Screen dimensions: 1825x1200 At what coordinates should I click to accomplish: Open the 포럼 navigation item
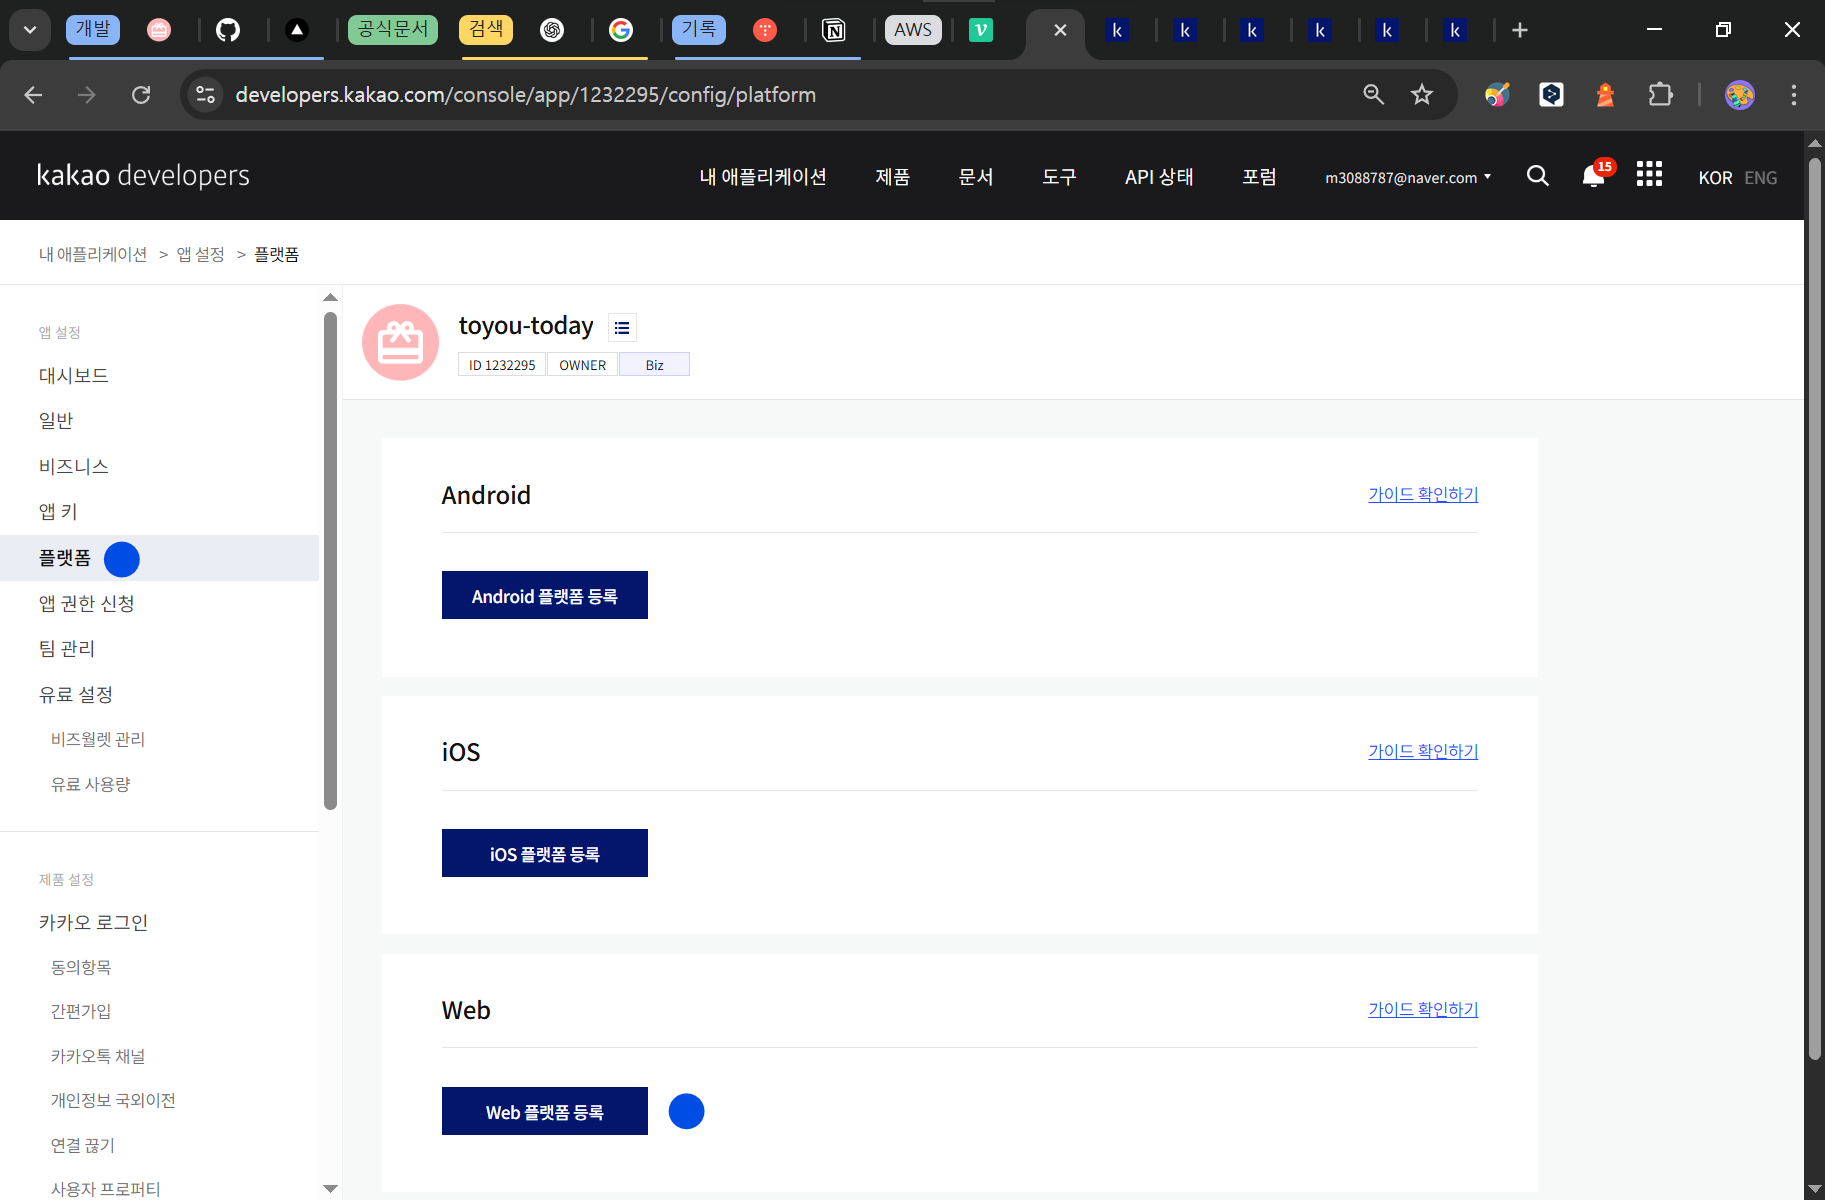[x=1259, y=177]
